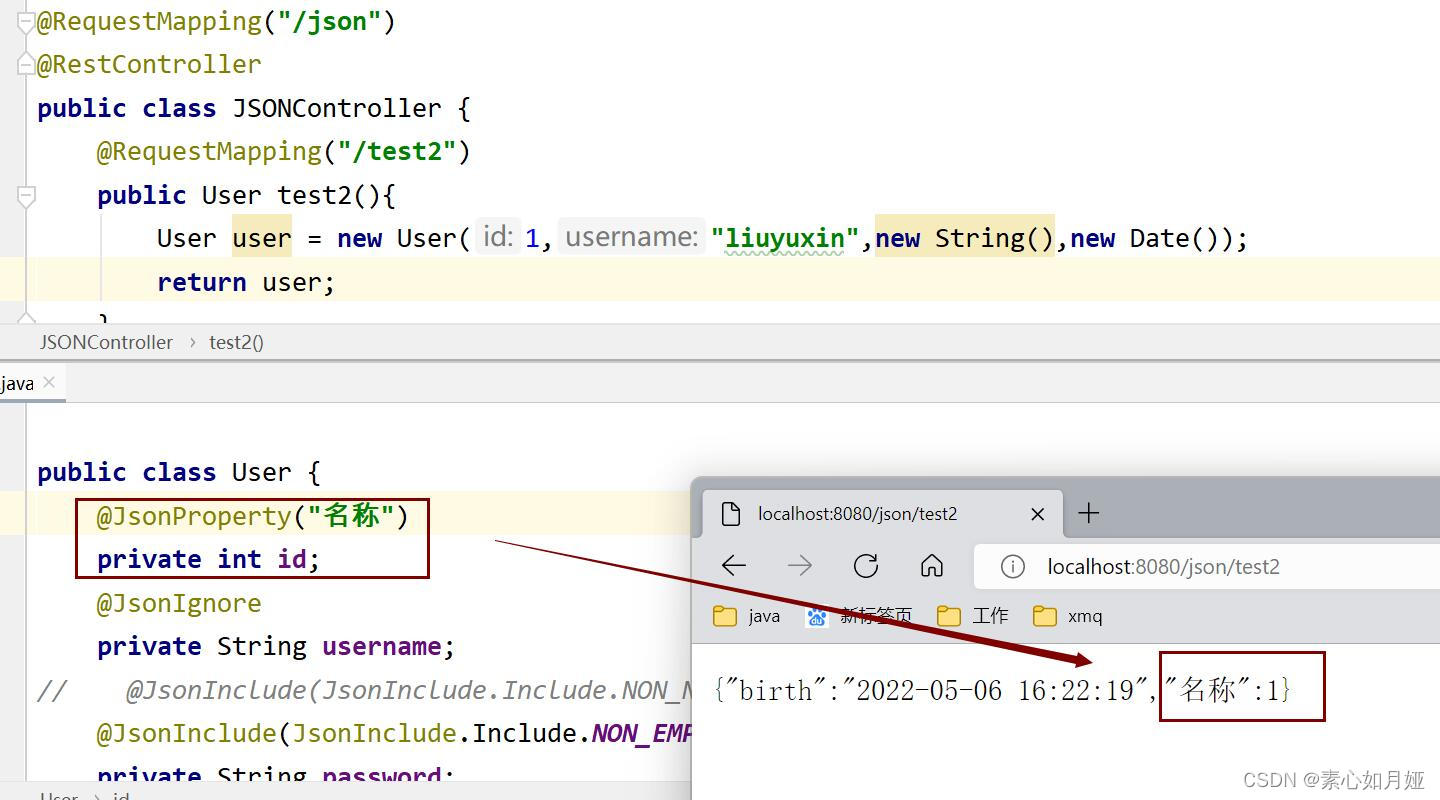Click the "/test2" mapping string
This screenshot has height=800, width=1440.
397,151
